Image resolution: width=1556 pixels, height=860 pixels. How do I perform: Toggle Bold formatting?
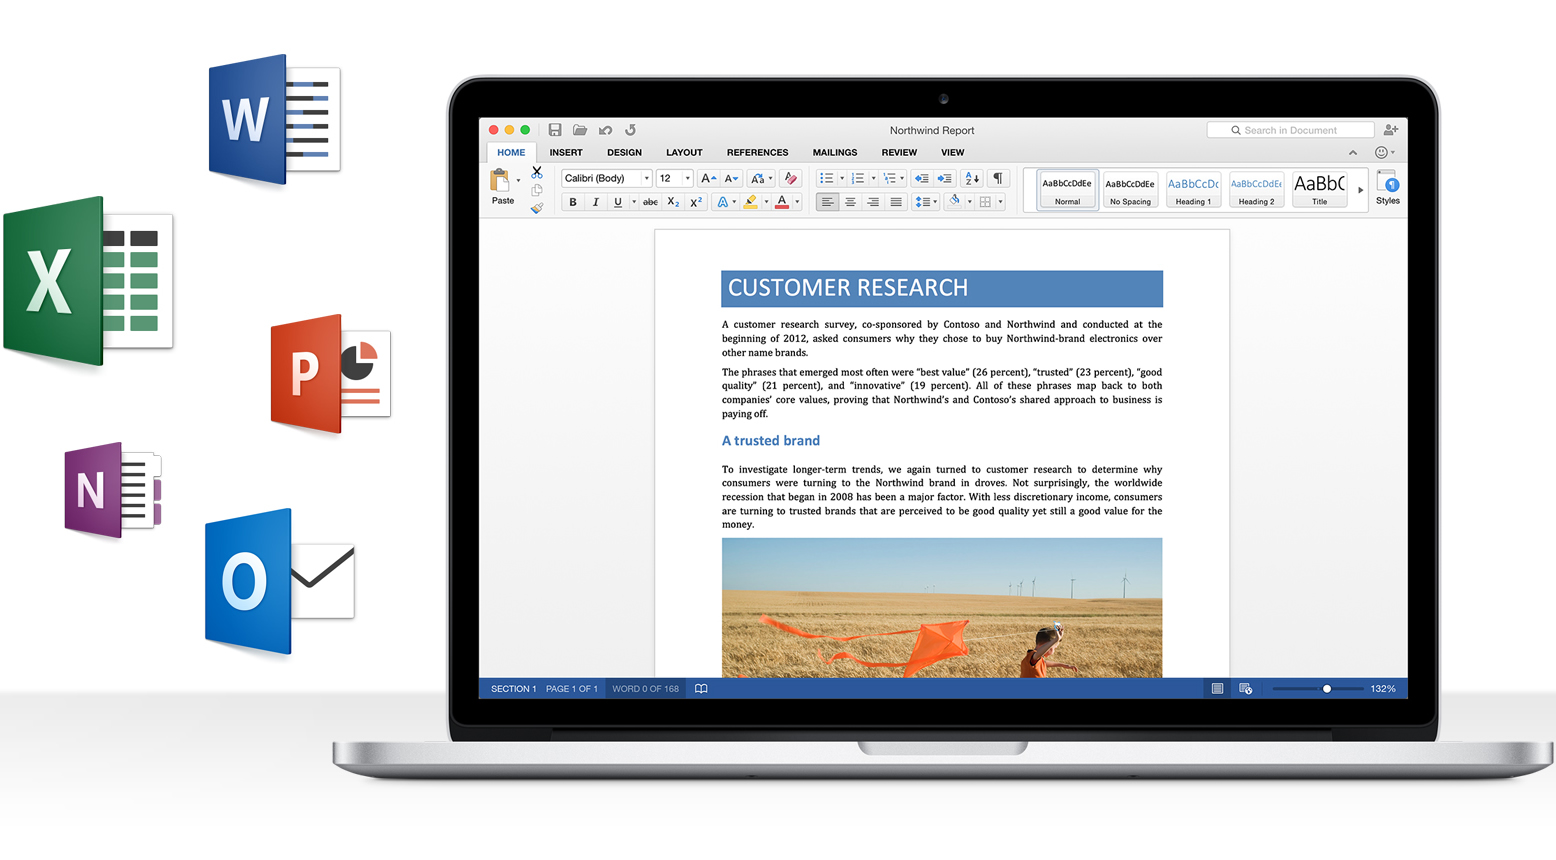(573, 202)
